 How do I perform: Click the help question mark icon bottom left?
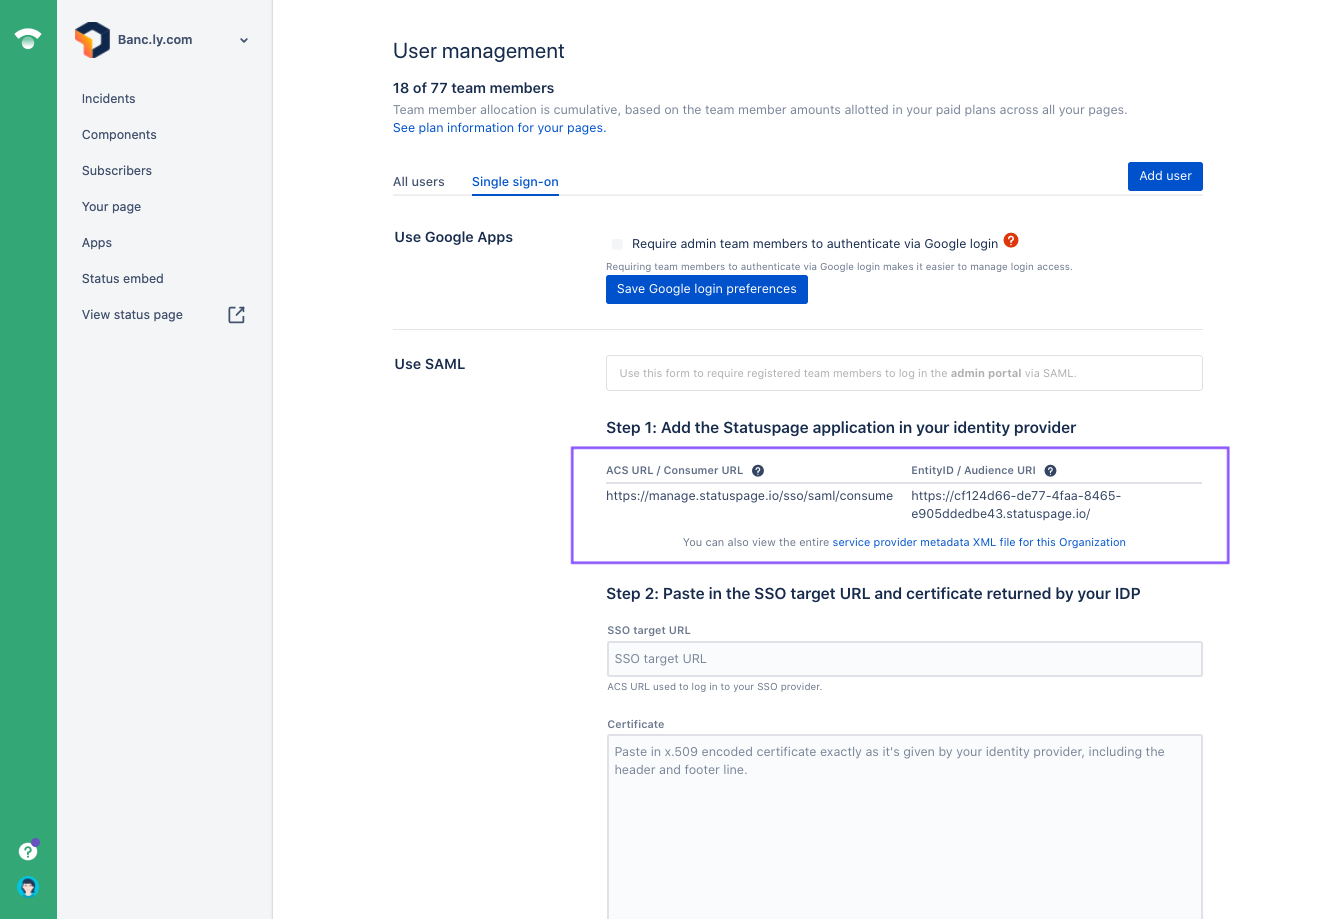[x=28, y=850]
